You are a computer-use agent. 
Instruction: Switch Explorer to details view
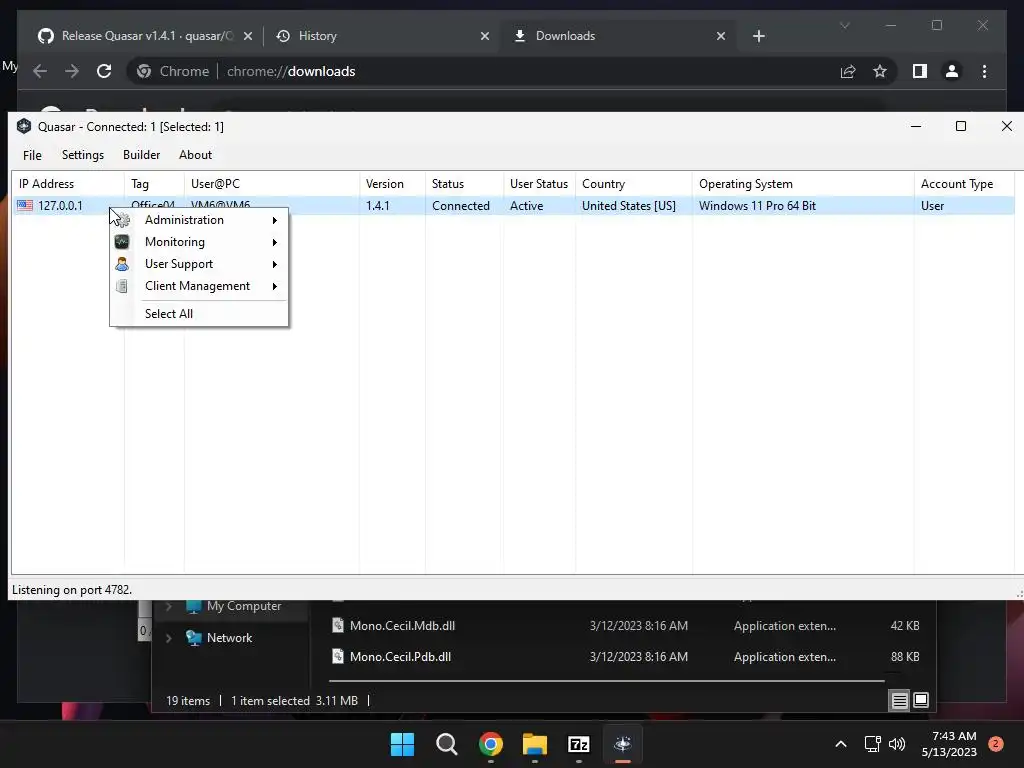(899, 701)
